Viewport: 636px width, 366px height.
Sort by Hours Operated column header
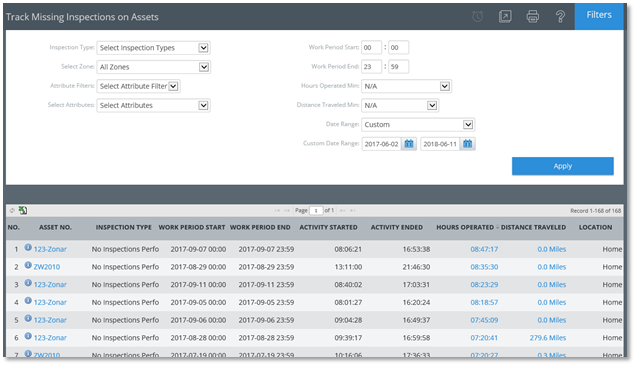point(465,227)
